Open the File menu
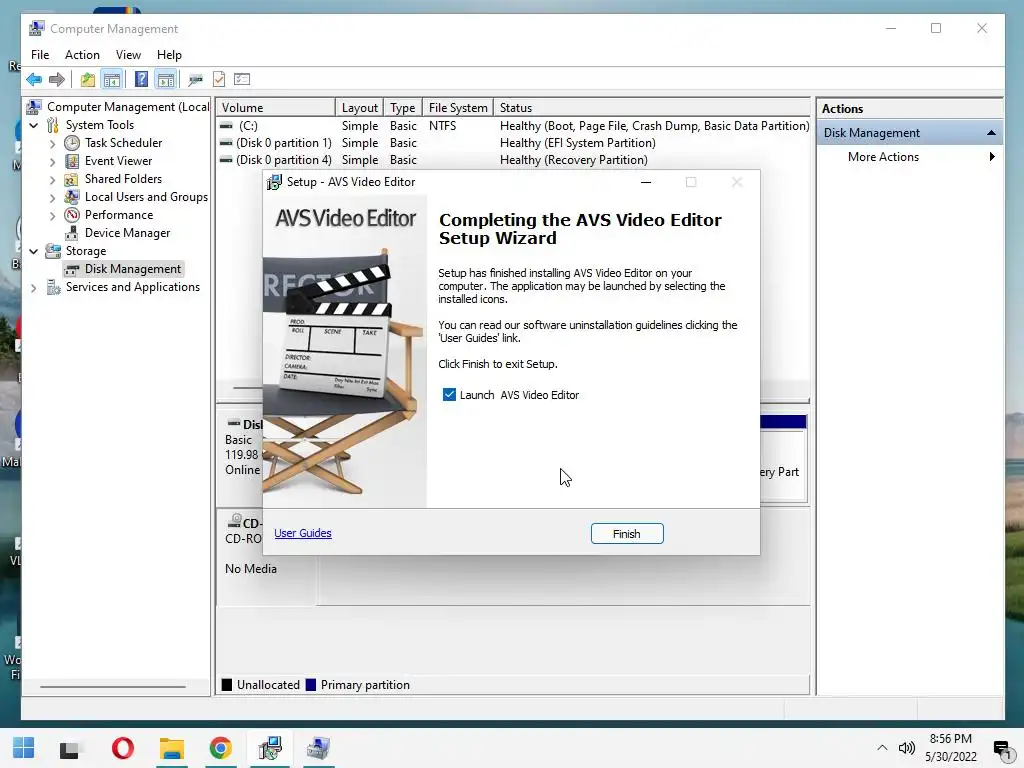This screenshot has width=1024, height=768. point(40,55)
